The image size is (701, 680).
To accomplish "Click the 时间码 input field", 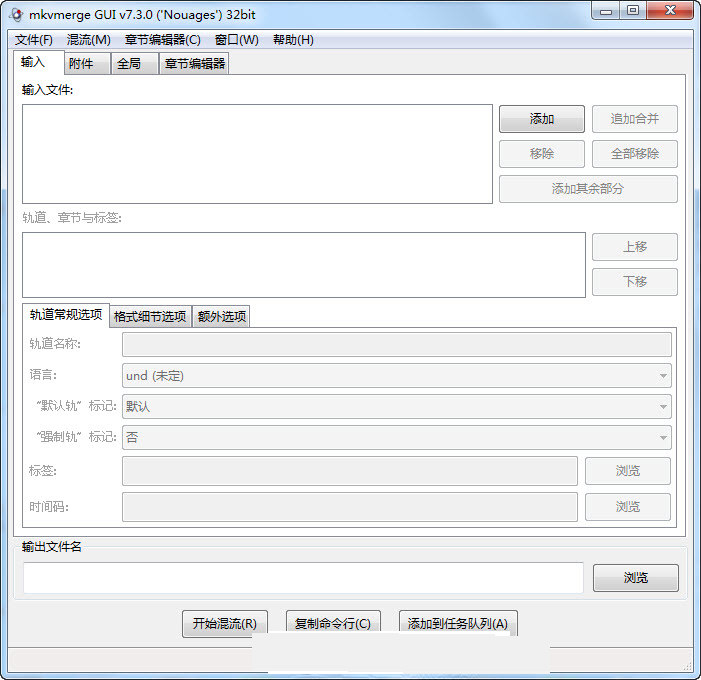I will pos(350,507).
